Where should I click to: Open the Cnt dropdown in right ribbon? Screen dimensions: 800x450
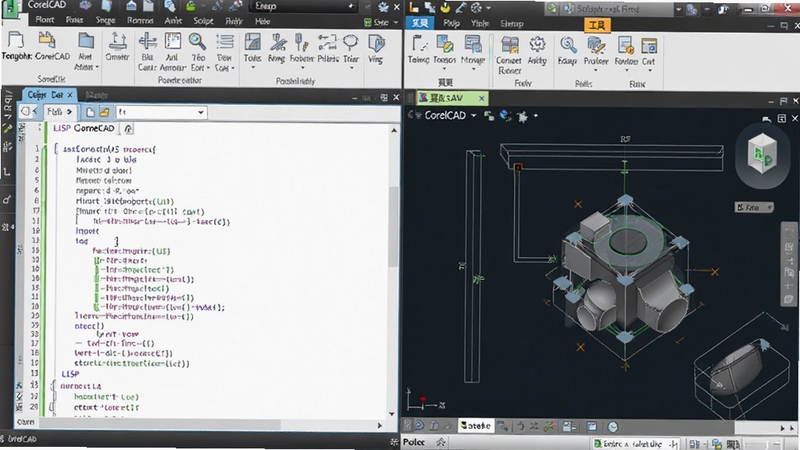(649, 70)
